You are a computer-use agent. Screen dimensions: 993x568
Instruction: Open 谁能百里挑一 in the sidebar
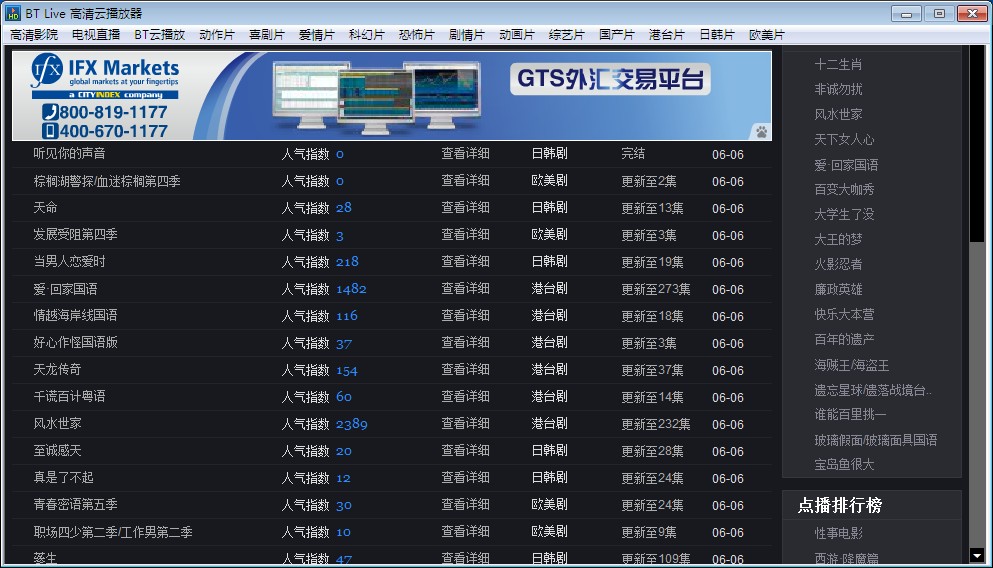[850, 414]
